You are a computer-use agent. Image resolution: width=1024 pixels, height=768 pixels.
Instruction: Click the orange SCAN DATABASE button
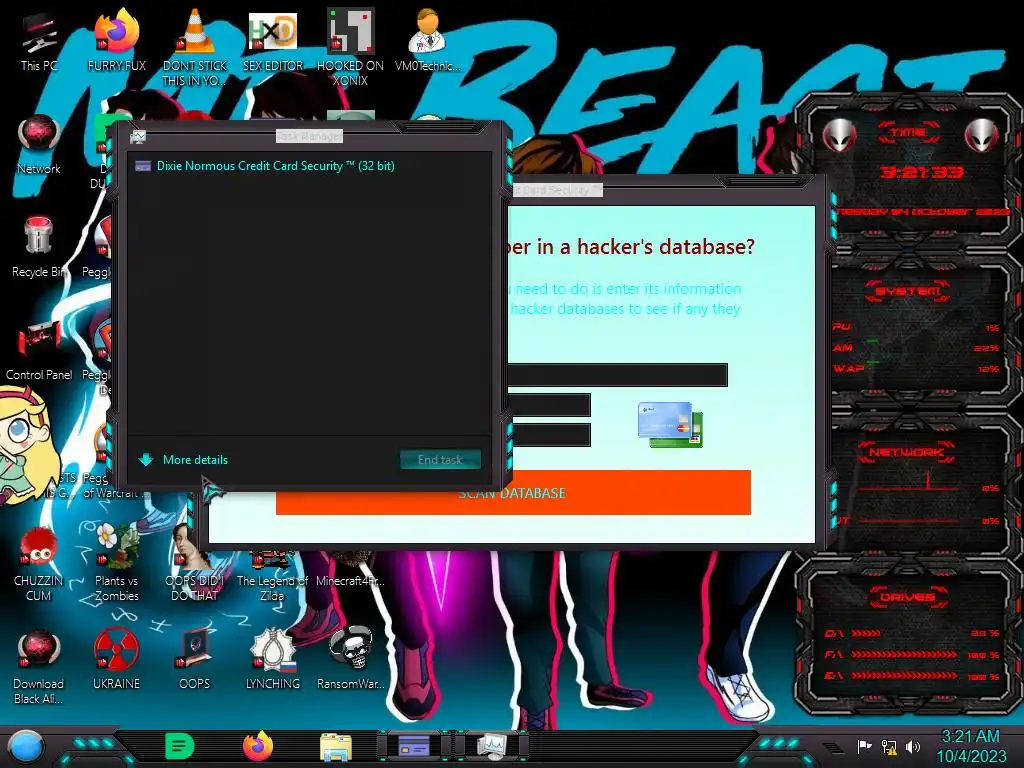(x=513, y=492)
